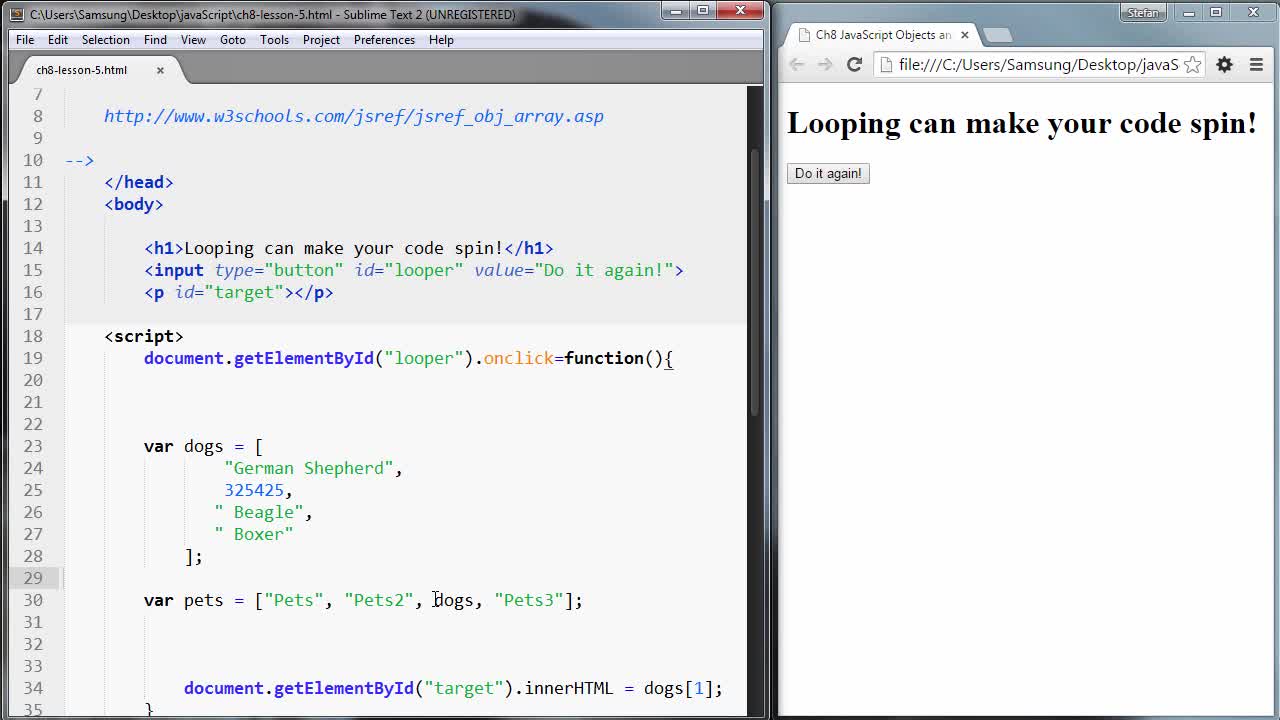
Task: Click line number 29 in the gutter
Action: [x=33, y=578]
